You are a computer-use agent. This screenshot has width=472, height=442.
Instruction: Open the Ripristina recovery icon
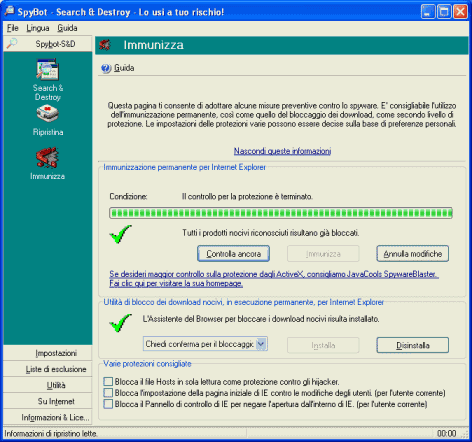tap(48, 114)
